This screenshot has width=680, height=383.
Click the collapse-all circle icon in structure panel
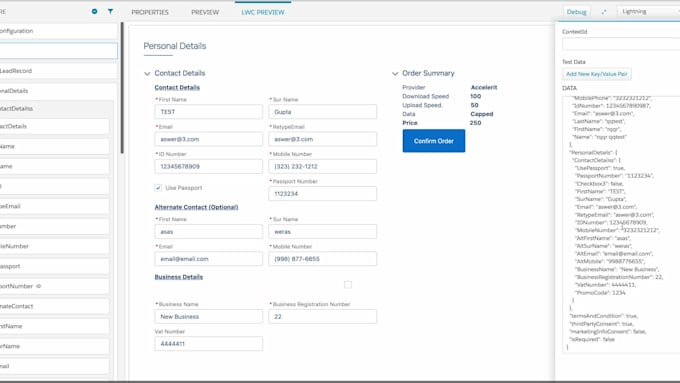[x=95, y=11]
